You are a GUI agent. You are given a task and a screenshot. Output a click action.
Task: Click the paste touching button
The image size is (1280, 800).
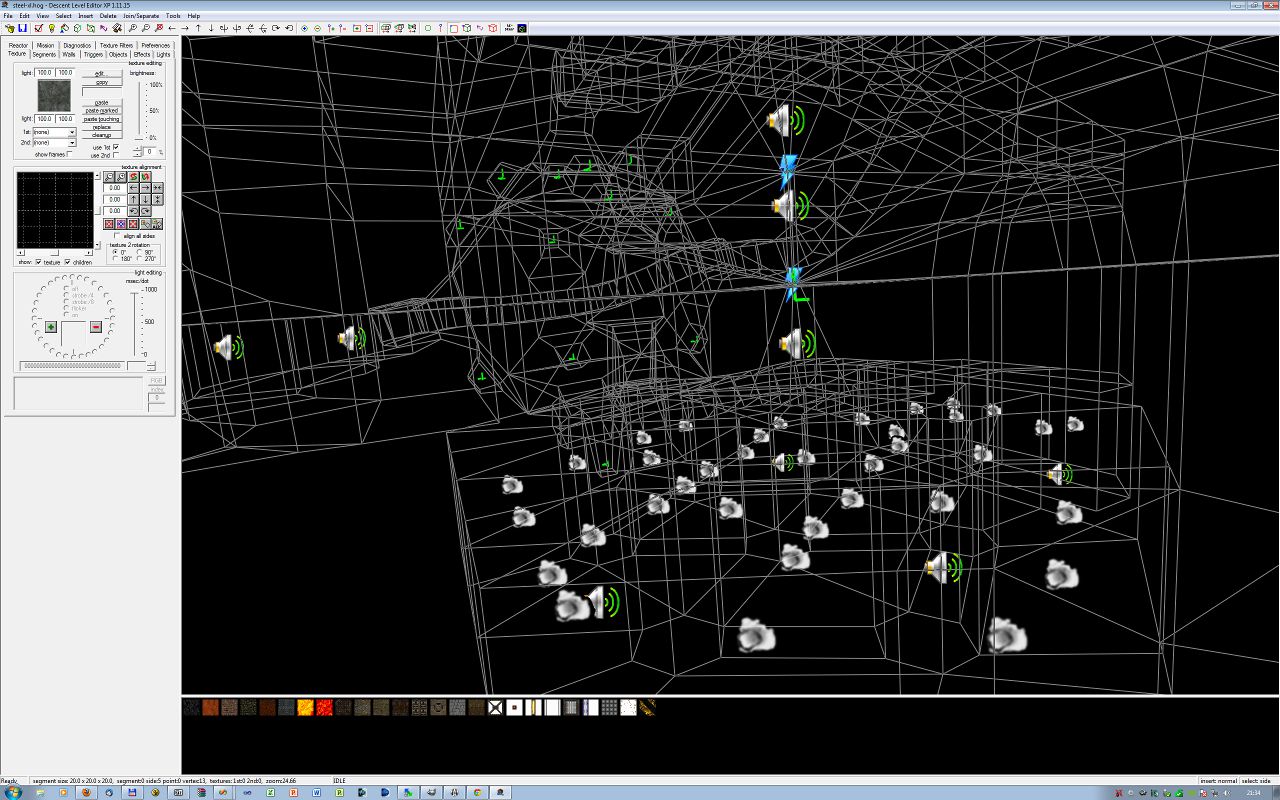[102, 119]
